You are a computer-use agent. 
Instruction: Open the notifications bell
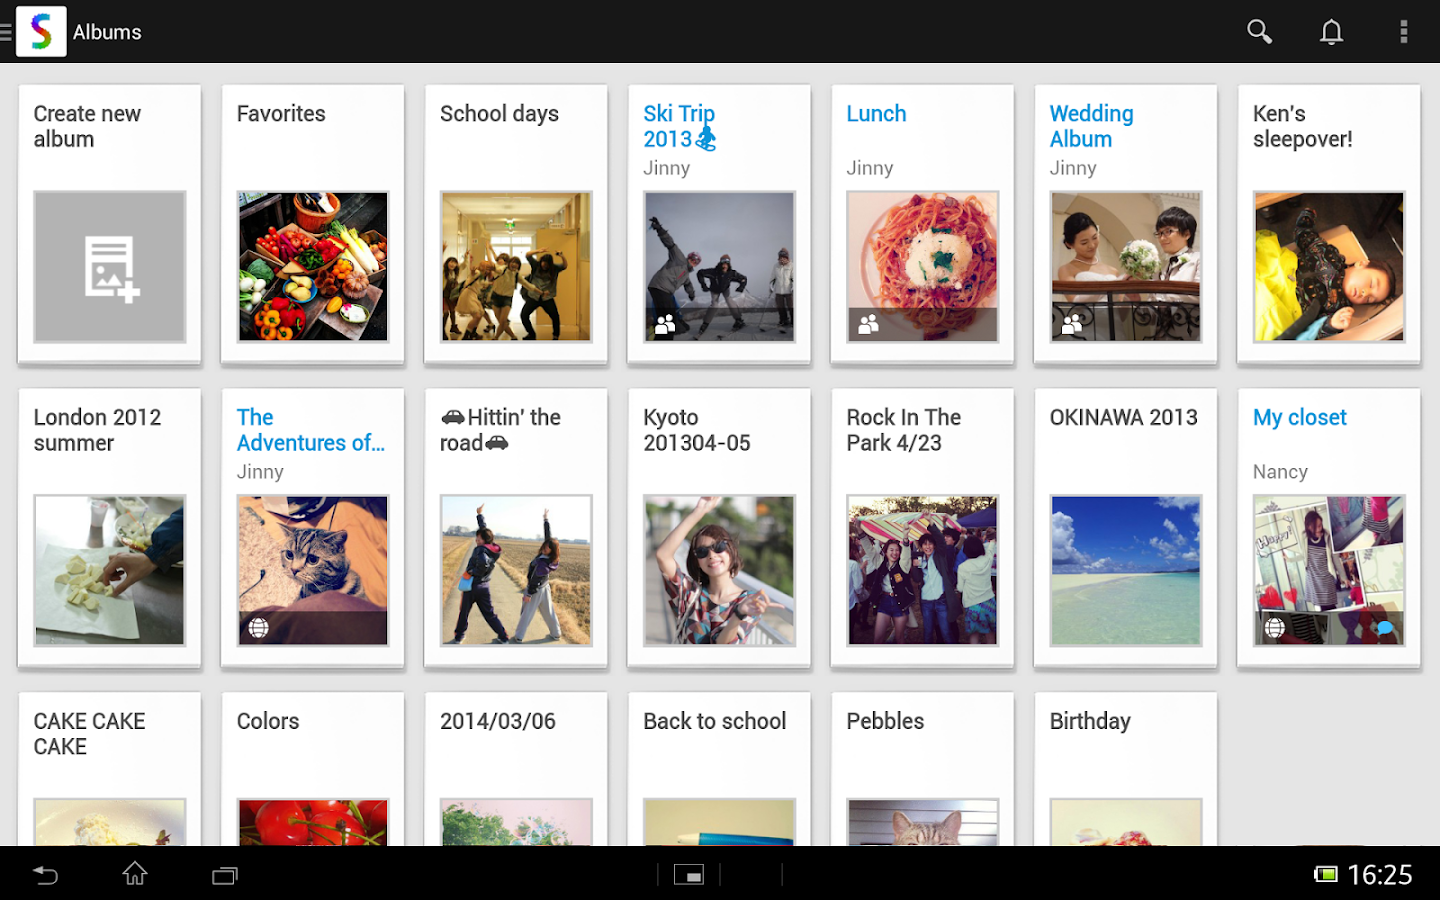pyautogui.click(x=1331, y=32)
